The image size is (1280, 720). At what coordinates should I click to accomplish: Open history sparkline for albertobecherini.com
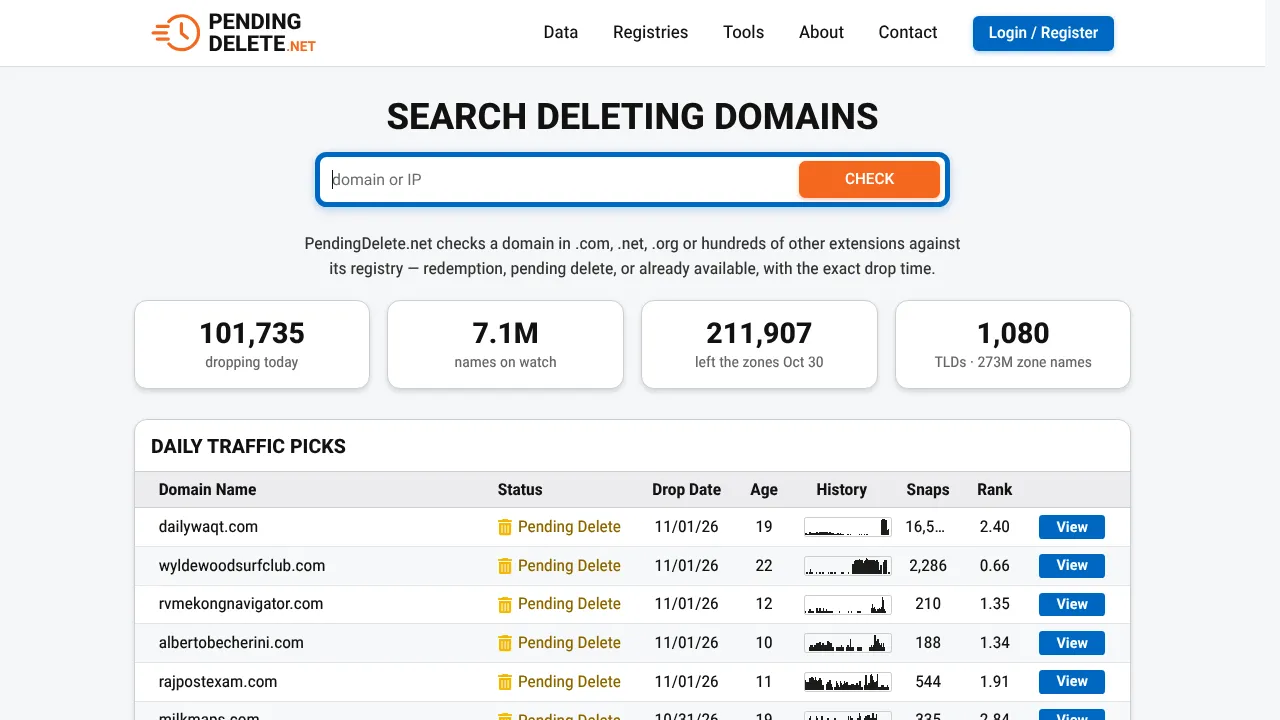point(848,643)
